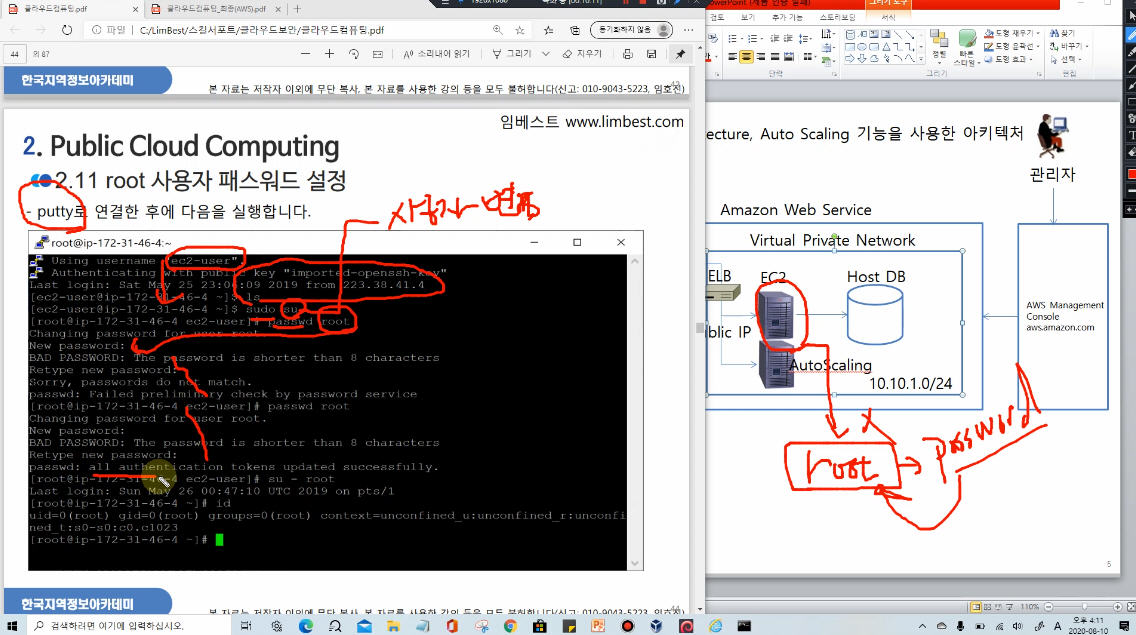Select the triangle shape in shapes gallery

887,46
